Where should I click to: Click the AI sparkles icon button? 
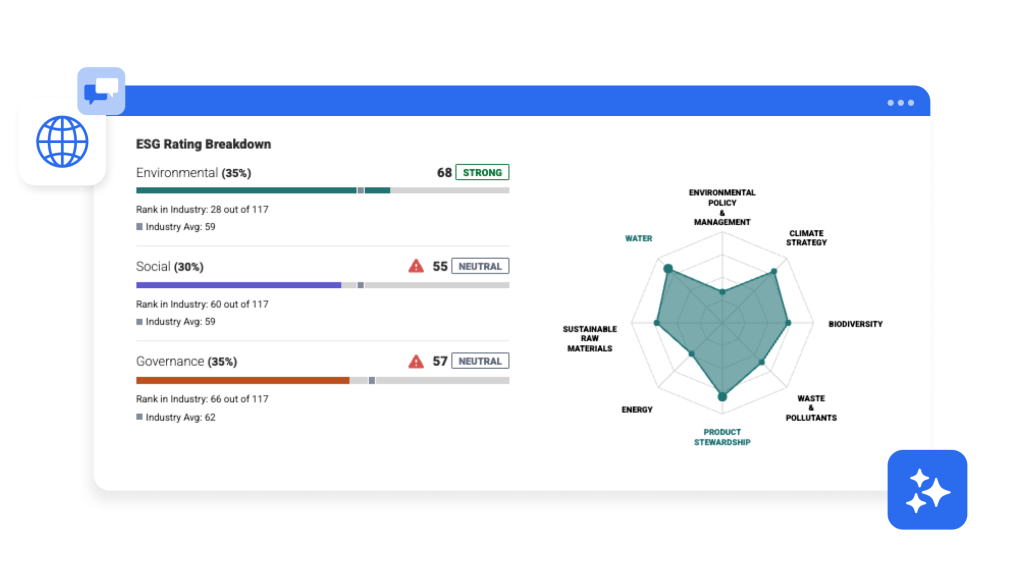(927, 489)
